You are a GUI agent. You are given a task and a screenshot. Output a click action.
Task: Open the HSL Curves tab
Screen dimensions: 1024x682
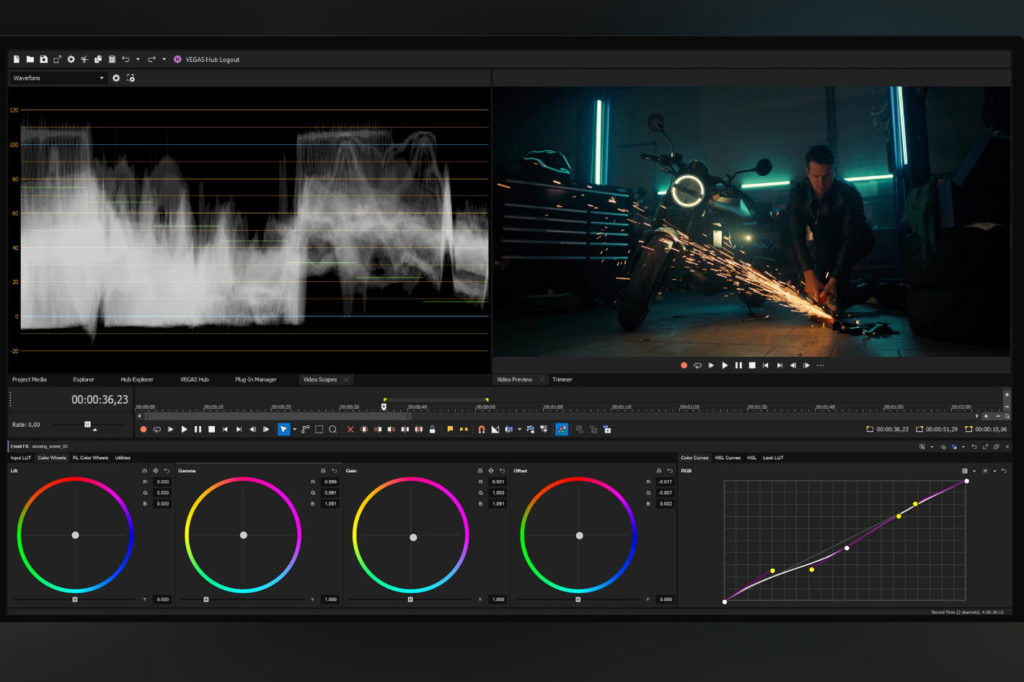(x=728, y=458)
